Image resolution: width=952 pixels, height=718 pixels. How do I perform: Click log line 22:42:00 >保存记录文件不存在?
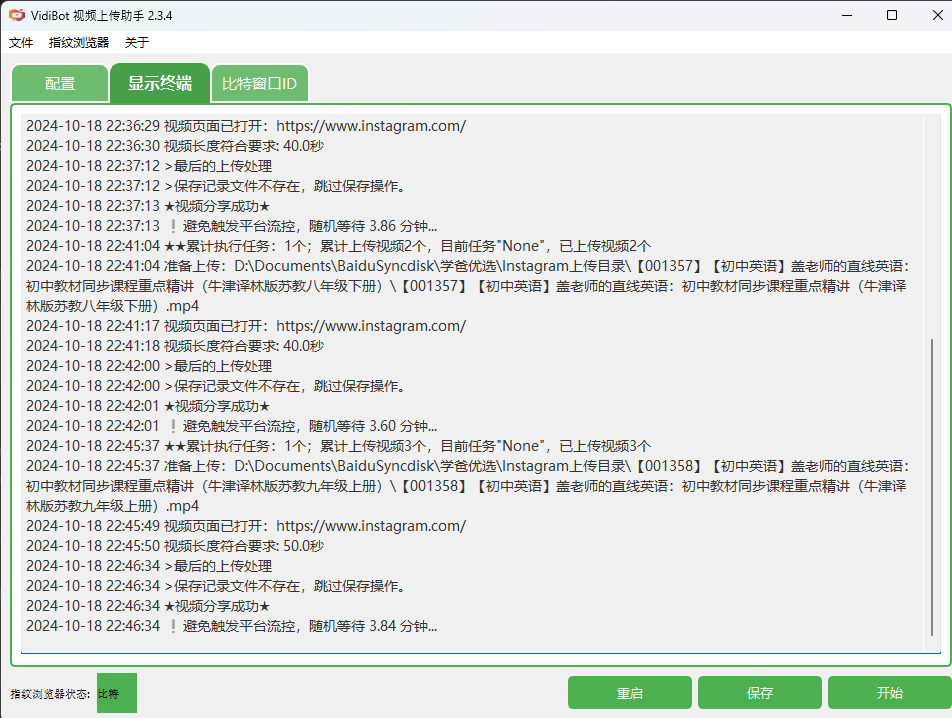click(216, 386)
